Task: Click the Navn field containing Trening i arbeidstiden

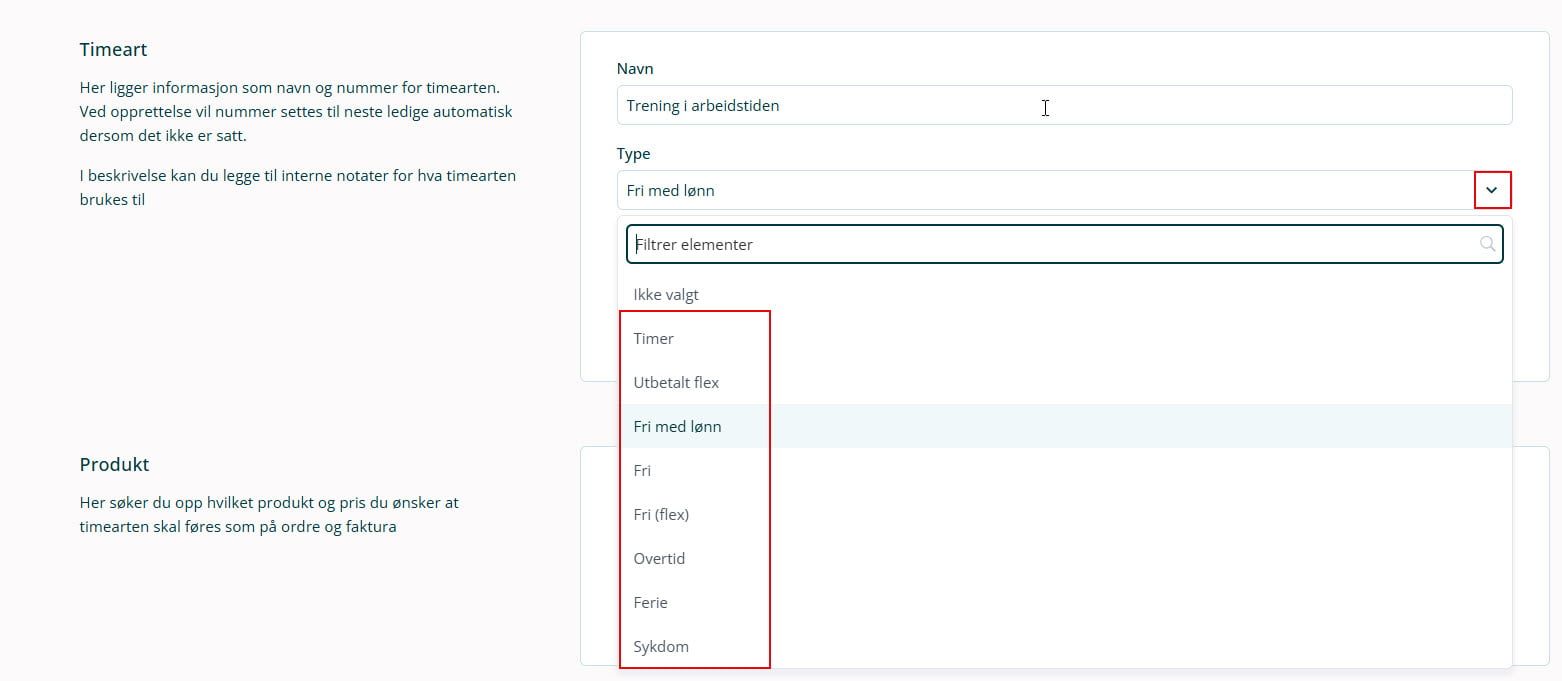Action: tap(1064, 105)
